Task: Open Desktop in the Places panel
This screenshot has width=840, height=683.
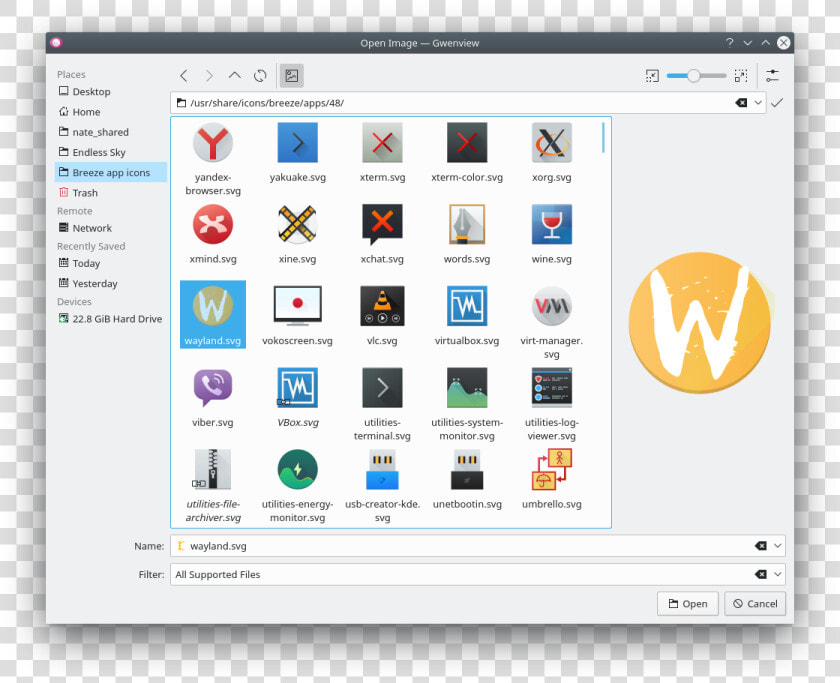Action: coord(111,92)
